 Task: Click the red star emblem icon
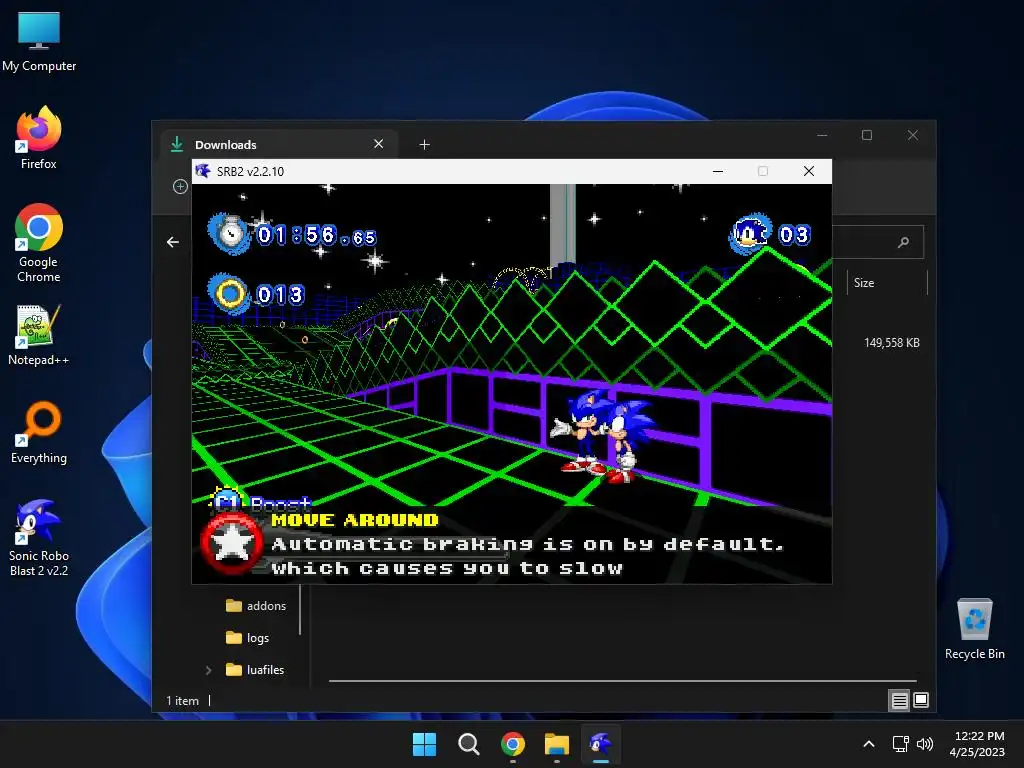[x=231, y=545]
